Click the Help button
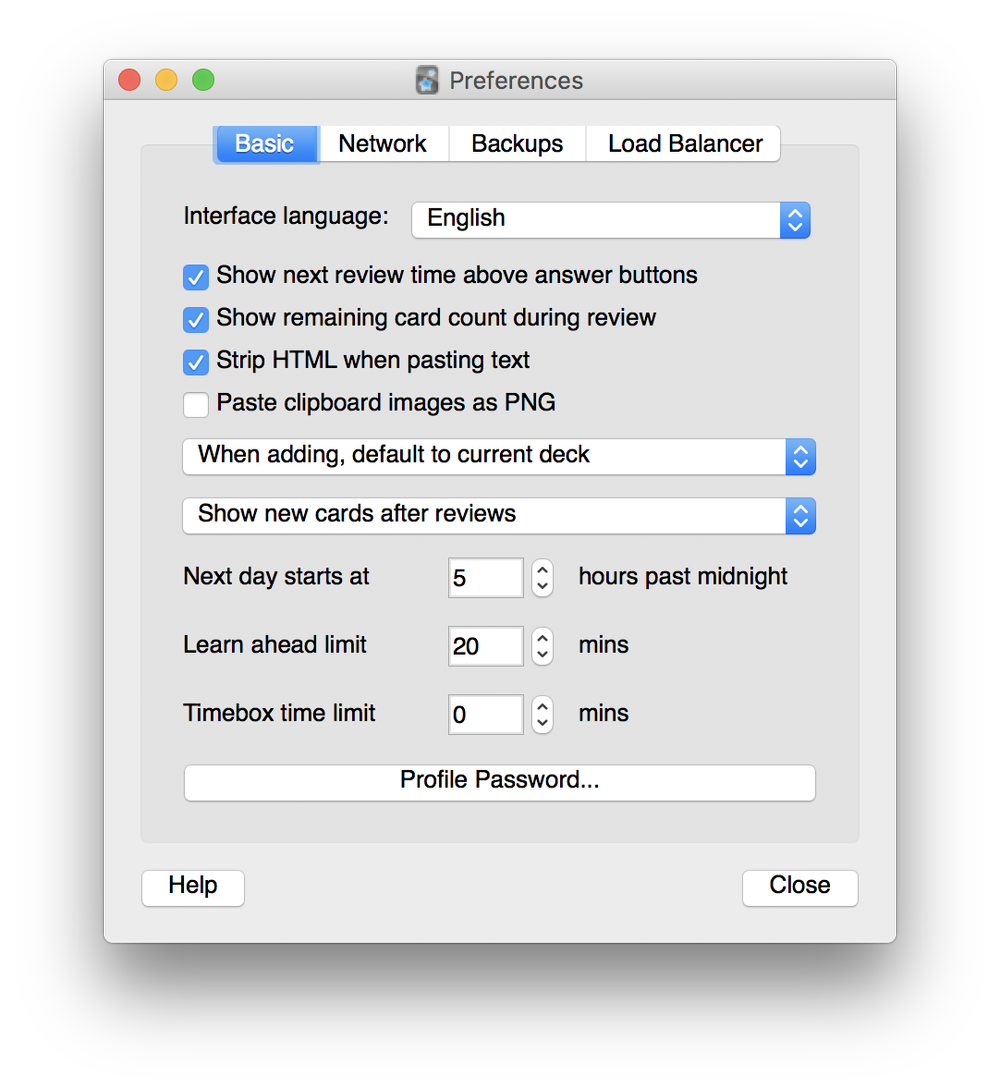 point(193,888)
